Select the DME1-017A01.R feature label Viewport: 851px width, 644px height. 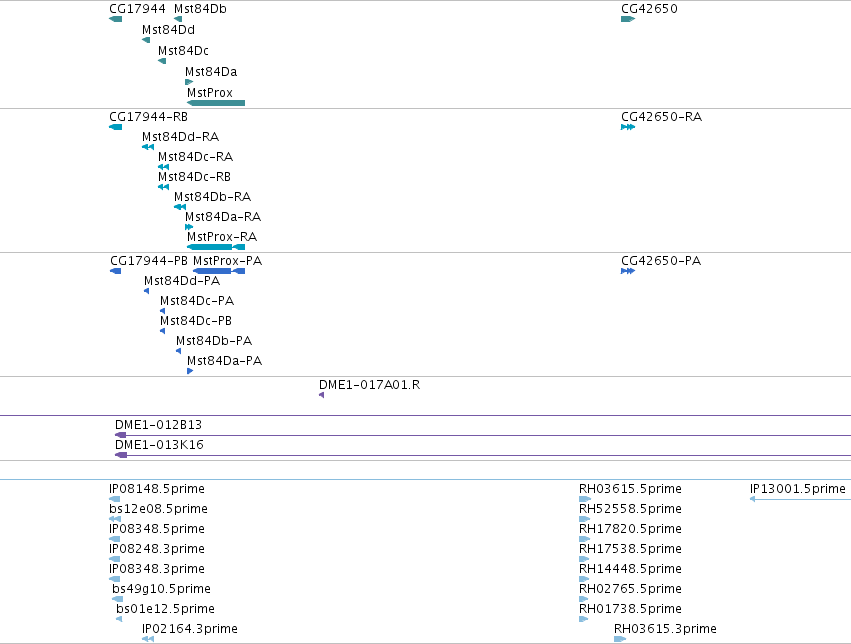(370, 385)
